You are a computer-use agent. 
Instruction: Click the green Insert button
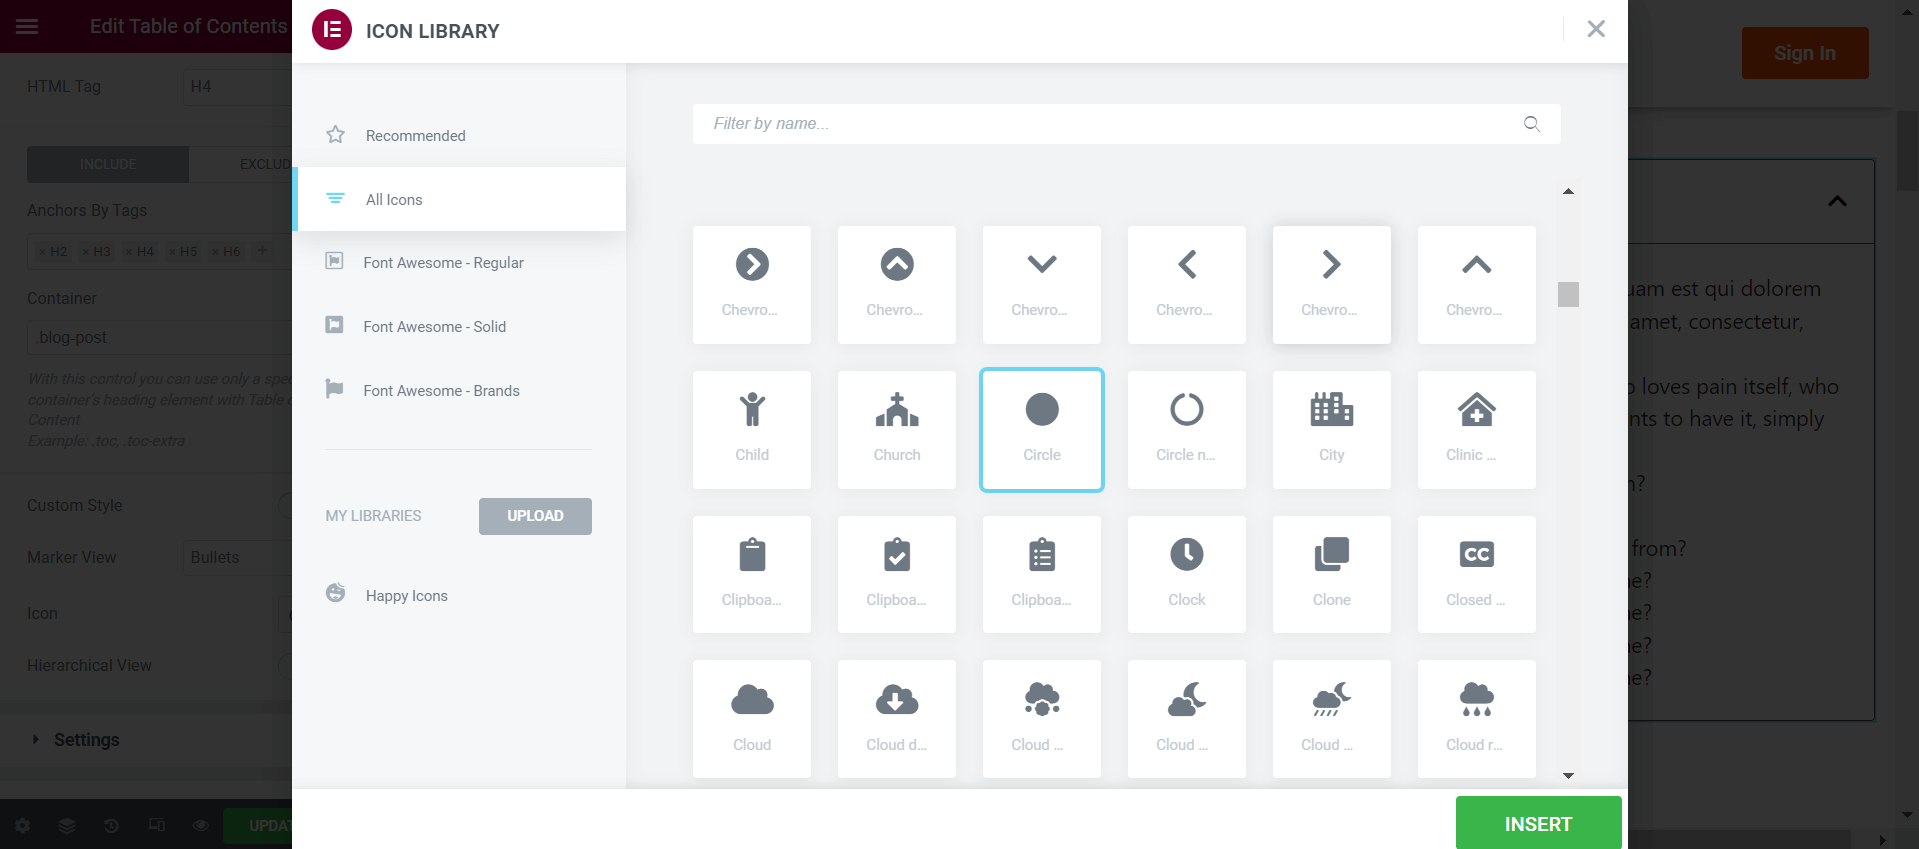click(x=1538, y=824)
